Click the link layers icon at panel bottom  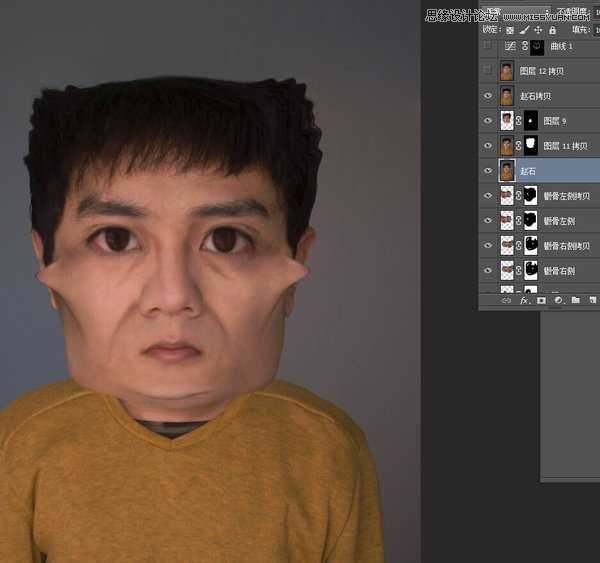point(506,299)
